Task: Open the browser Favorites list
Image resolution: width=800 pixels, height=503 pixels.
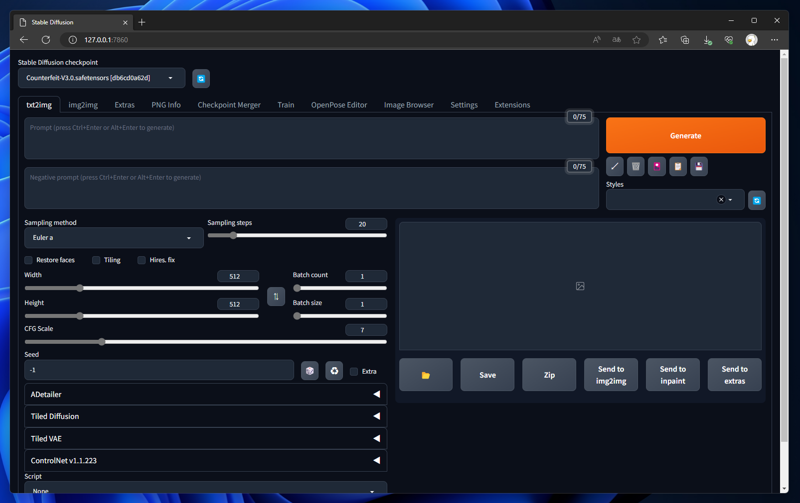Action: point(663,40)
